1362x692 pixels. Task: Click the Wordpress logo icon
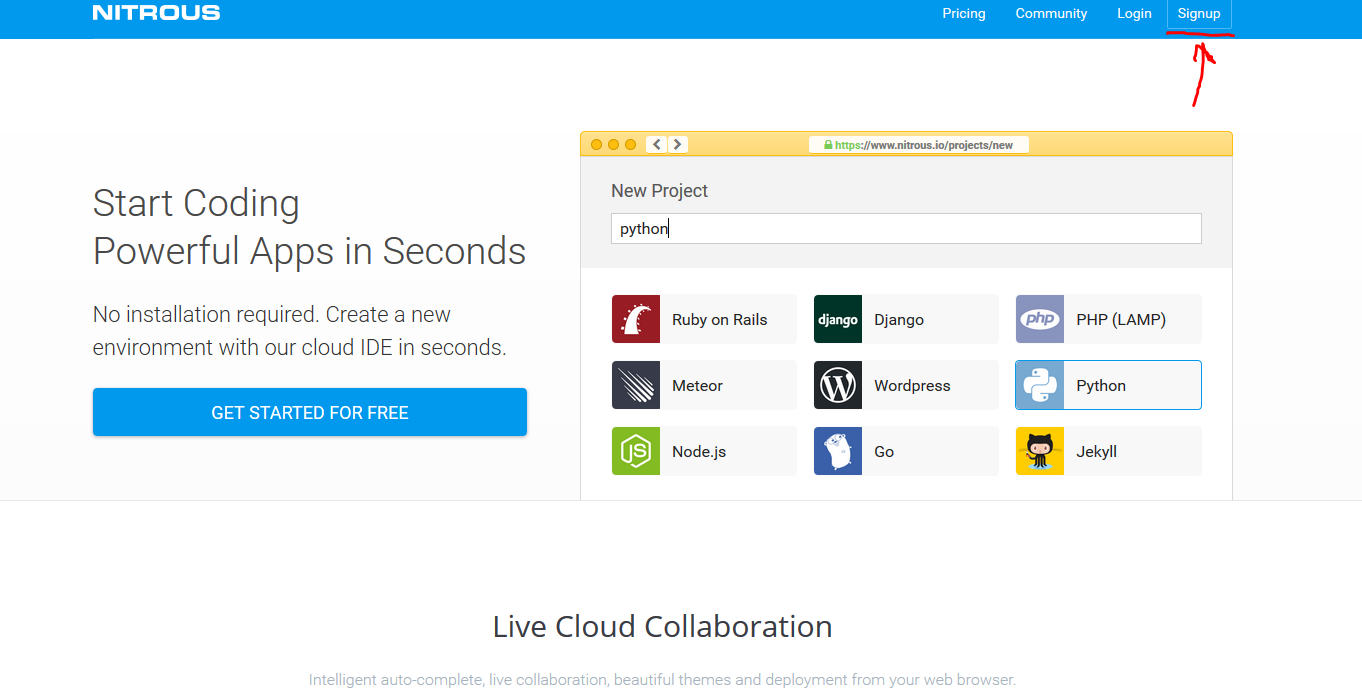pos(838,385)
